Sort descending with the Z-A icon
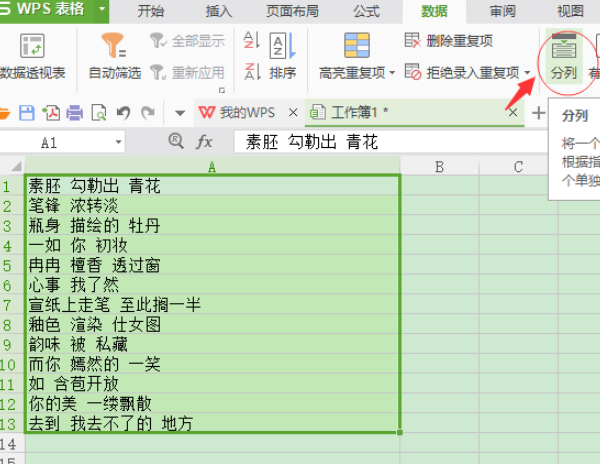600x464 pixels. 252,71
